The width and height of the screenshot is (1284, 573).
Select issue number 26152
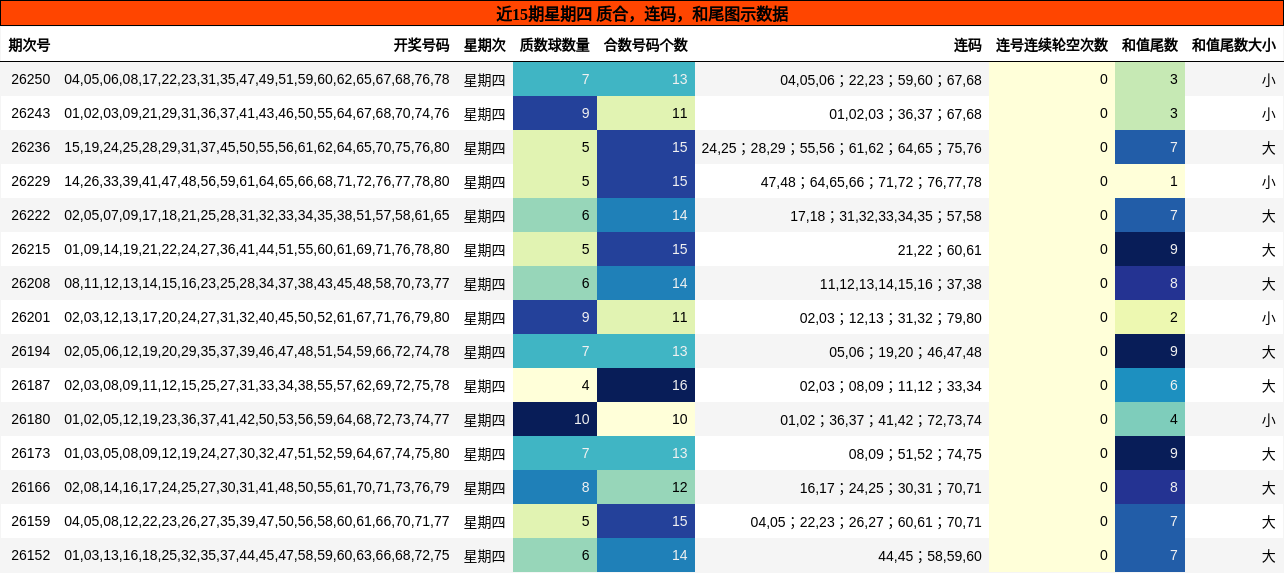[x=30, y=555]
